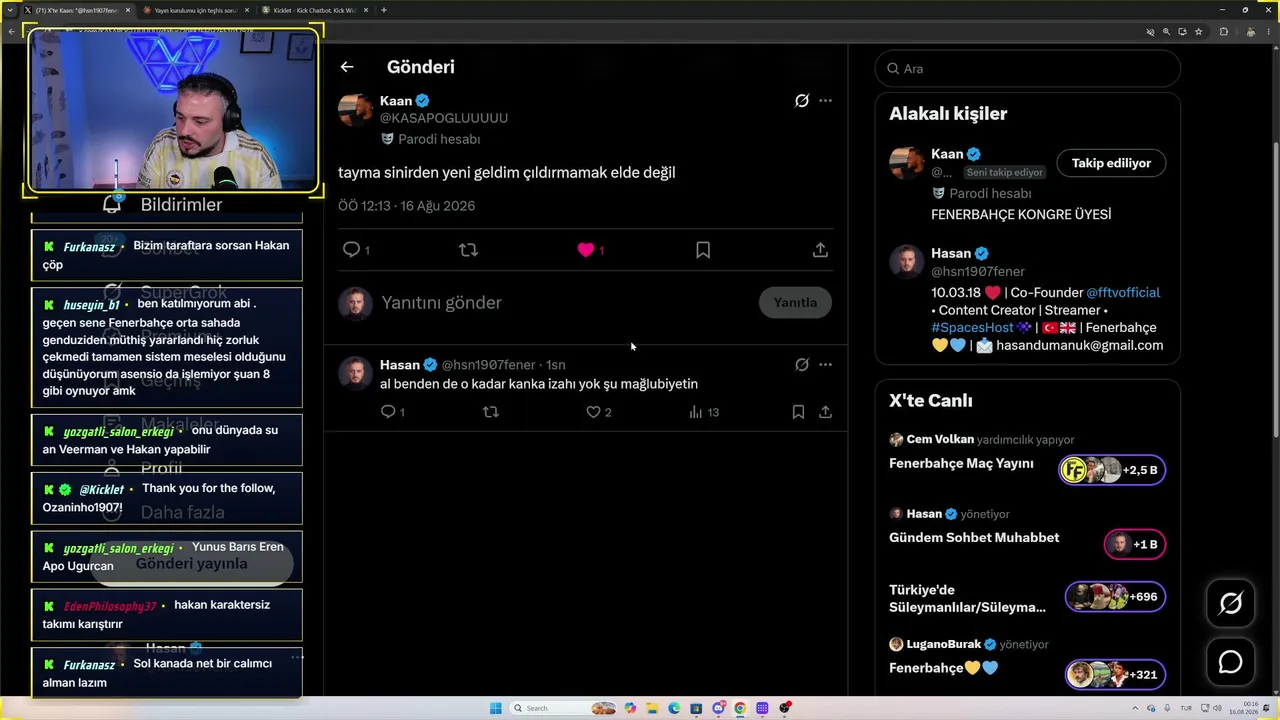
Task: Open Hasan's avatar on the reply
Action: tap(355, 374)
